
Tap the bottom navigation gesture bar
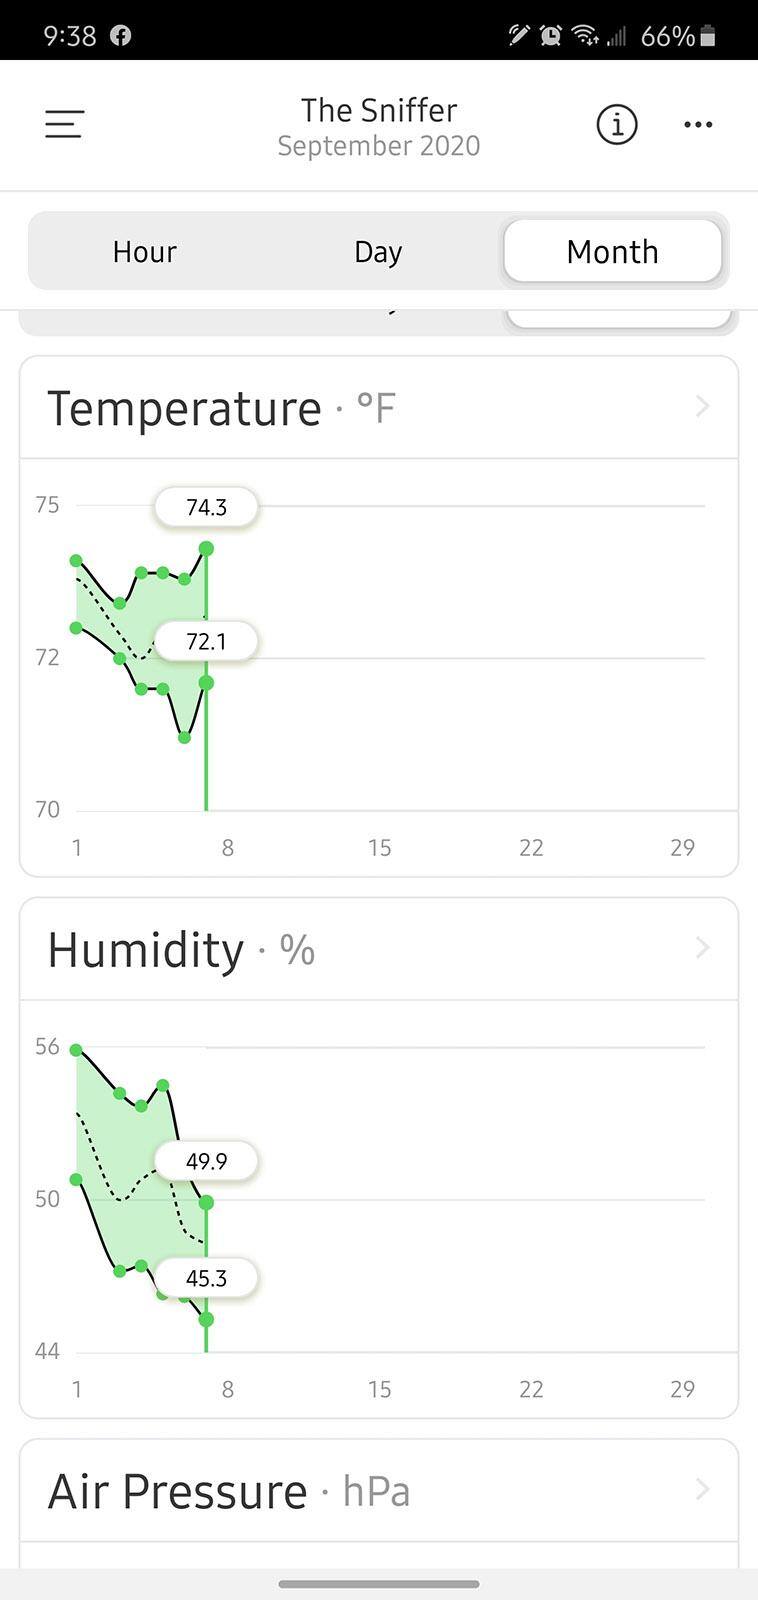tap(379, 1584)
